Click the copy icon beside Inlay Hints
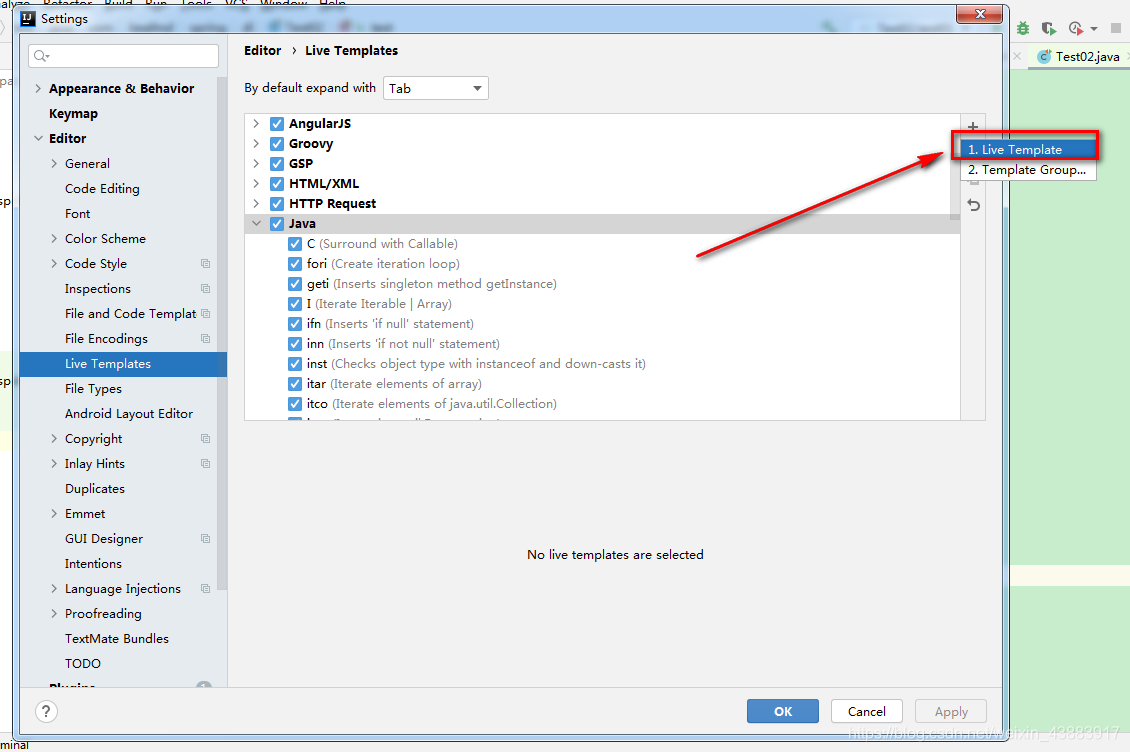1130x752 pixels. click(205, 464)
